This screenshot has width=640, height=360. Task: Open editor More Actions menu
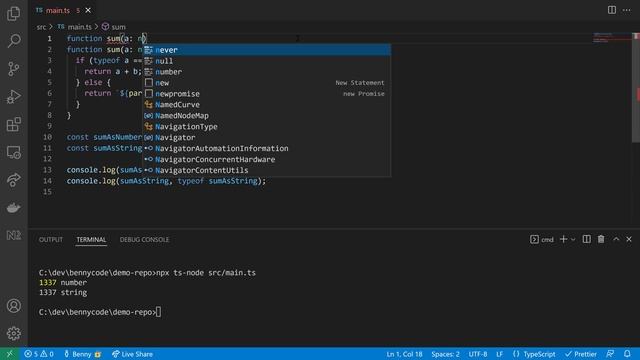[627, 10]
